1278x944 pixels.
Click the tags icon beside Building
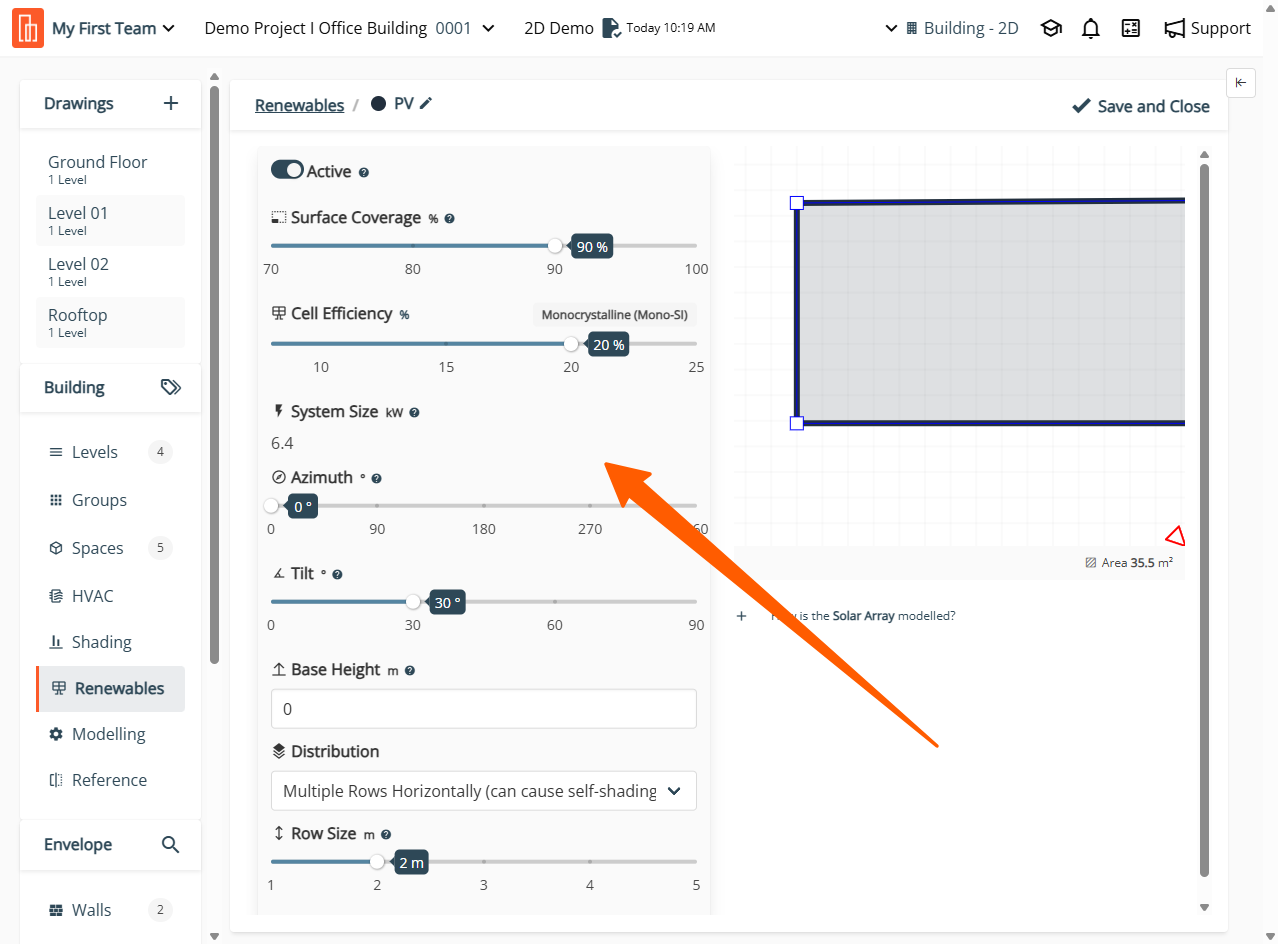171,387
